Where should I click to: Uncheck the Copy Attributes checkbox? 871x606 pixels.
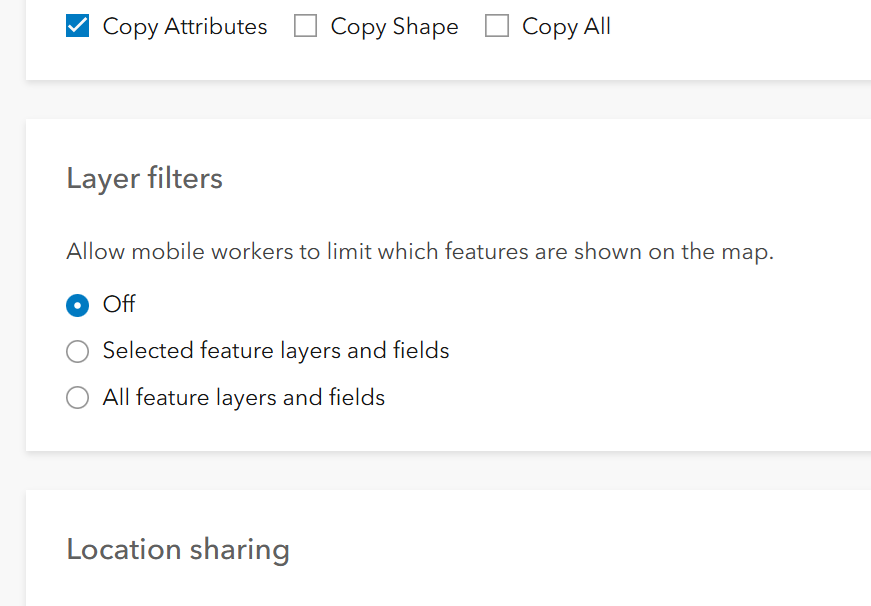(x=78, y=27)
